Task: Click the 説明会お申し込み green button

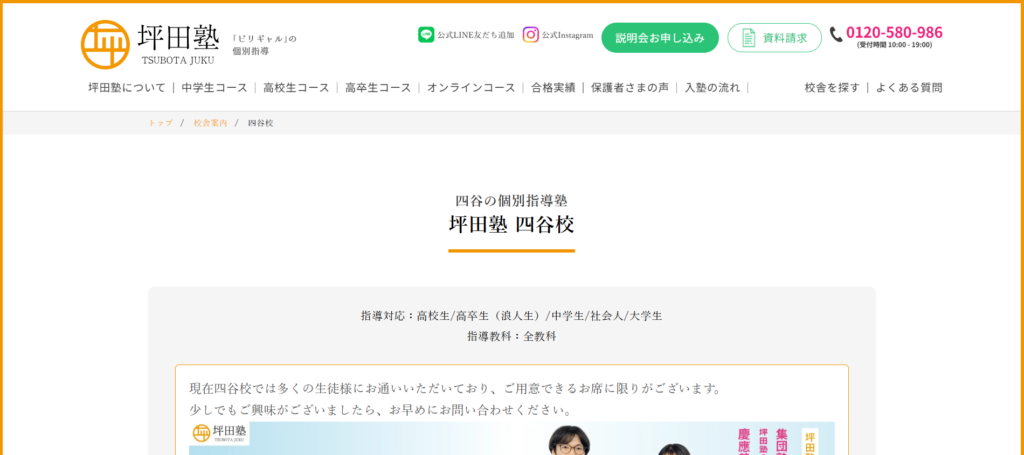Action: tap(660, 38)
